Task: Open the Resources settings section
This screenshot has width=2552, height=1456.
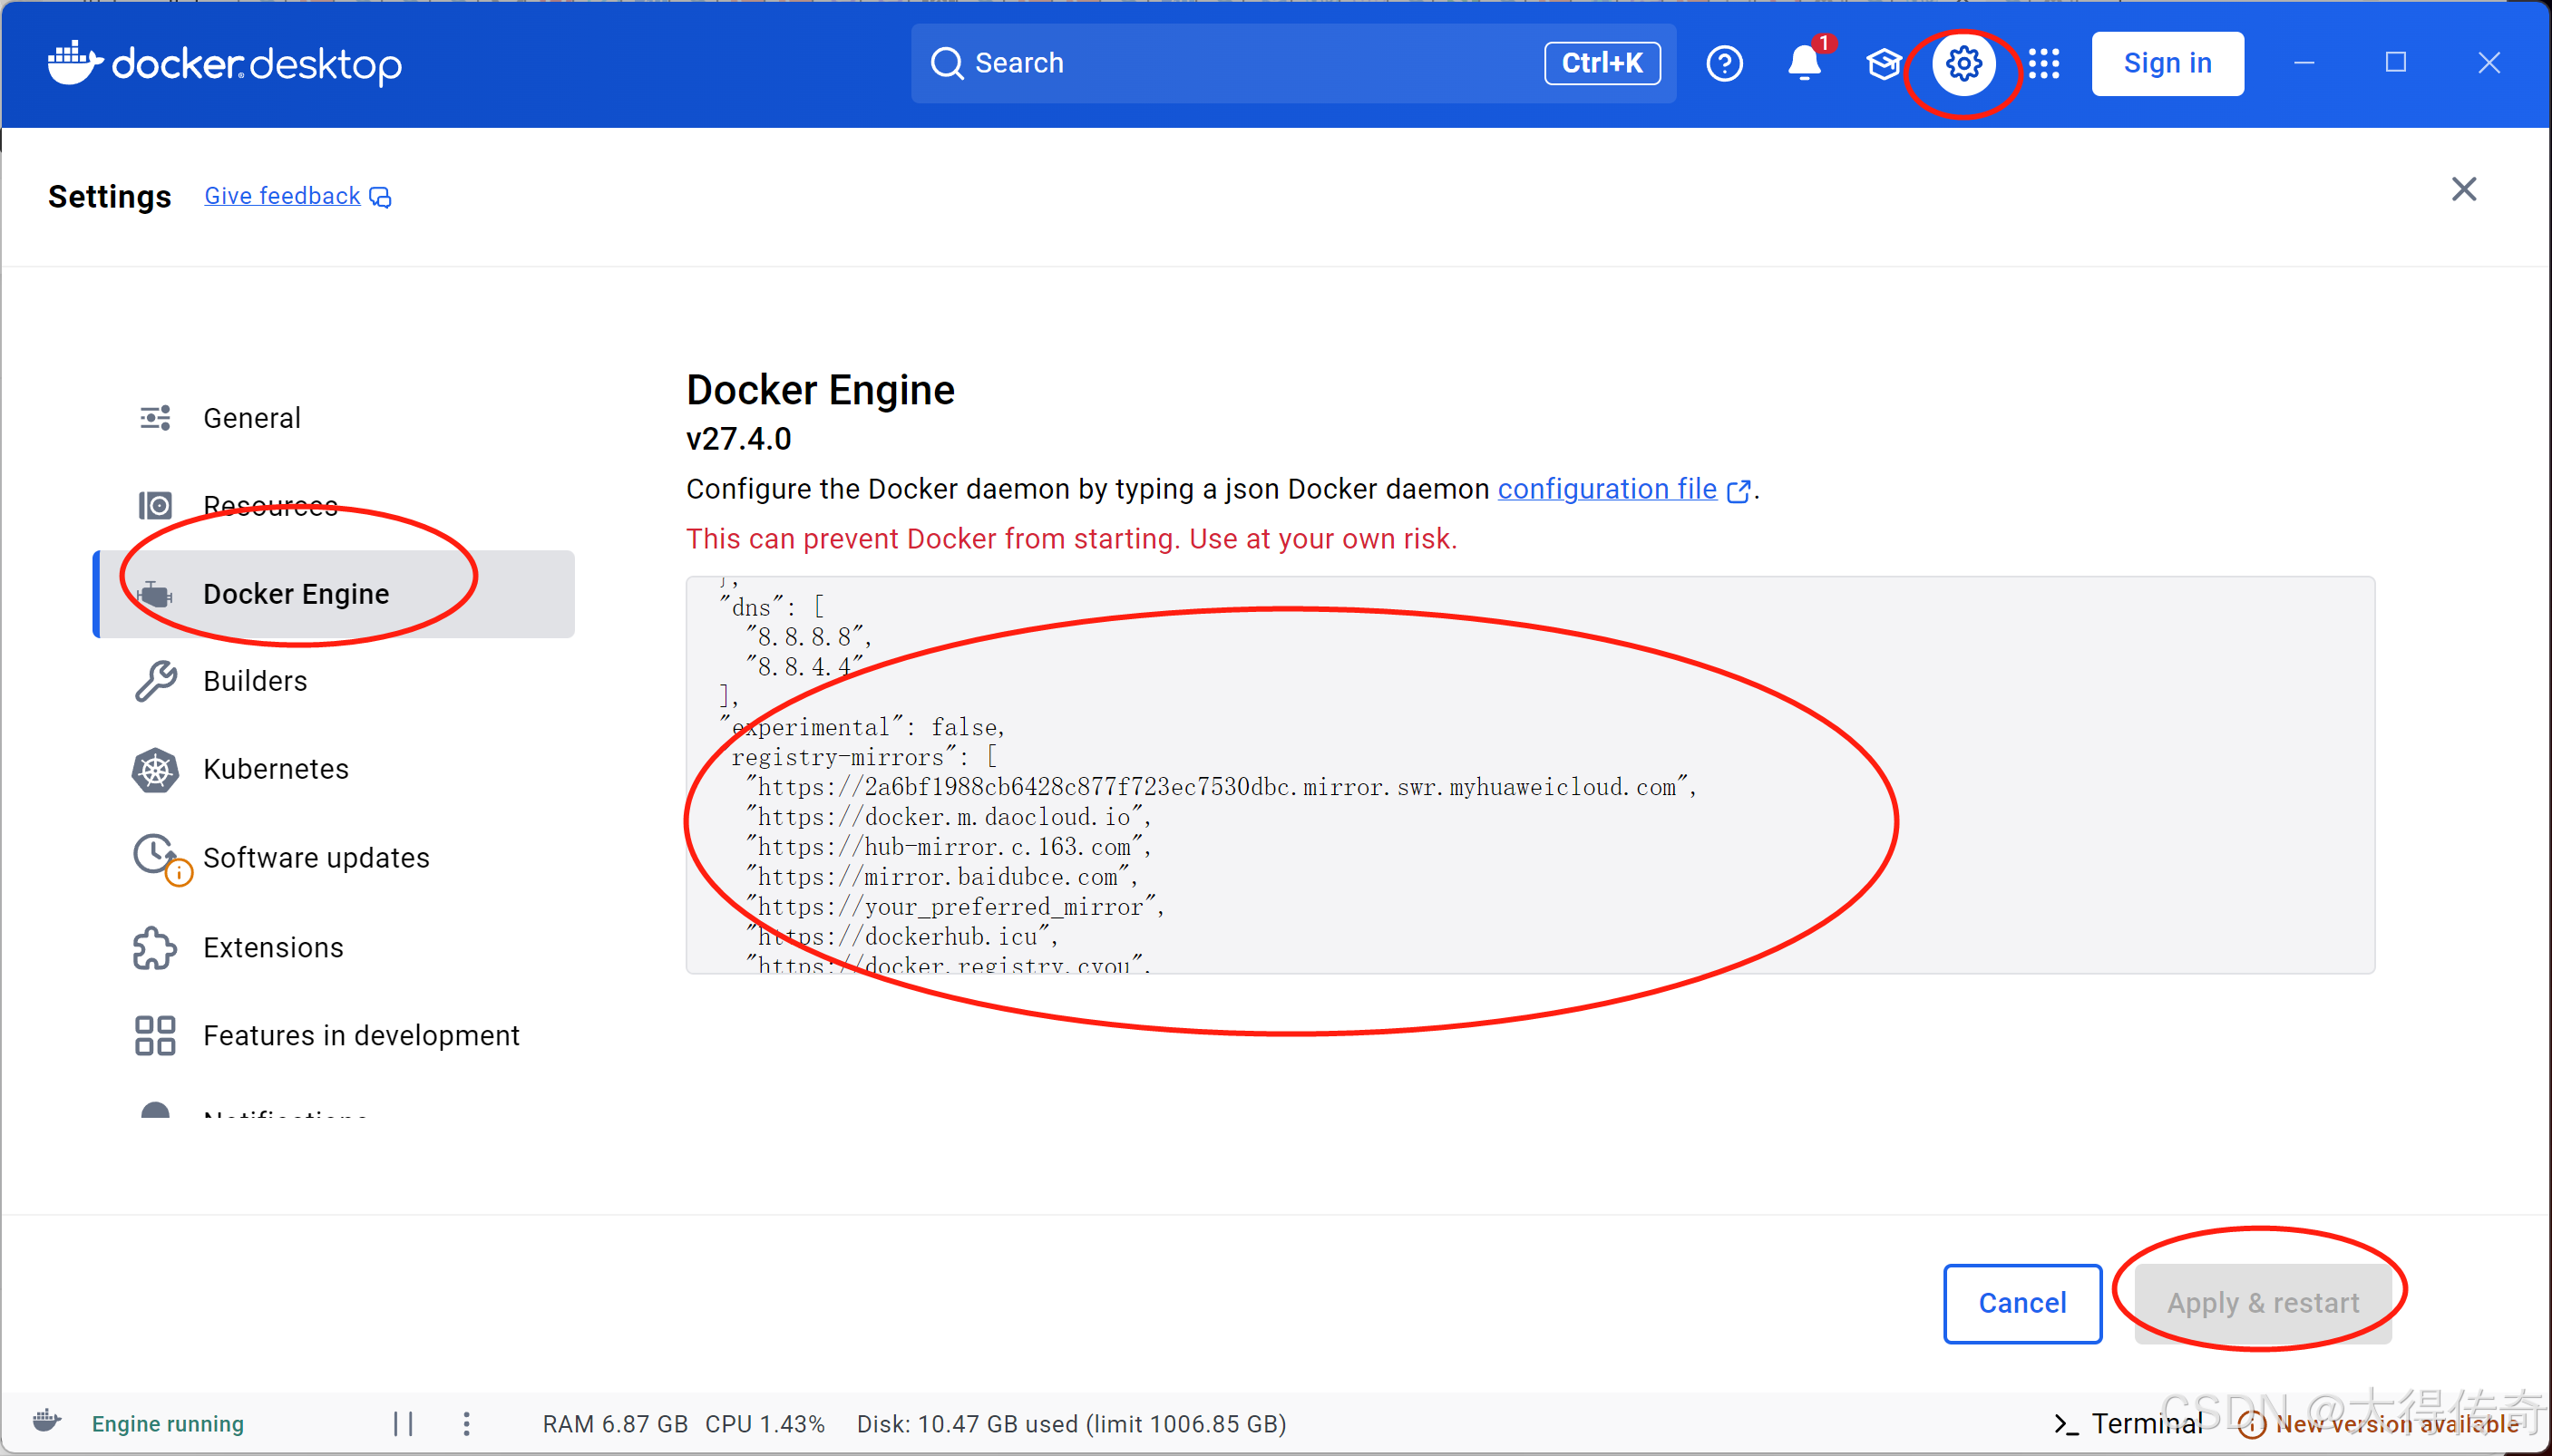Action: pos(270,506)
